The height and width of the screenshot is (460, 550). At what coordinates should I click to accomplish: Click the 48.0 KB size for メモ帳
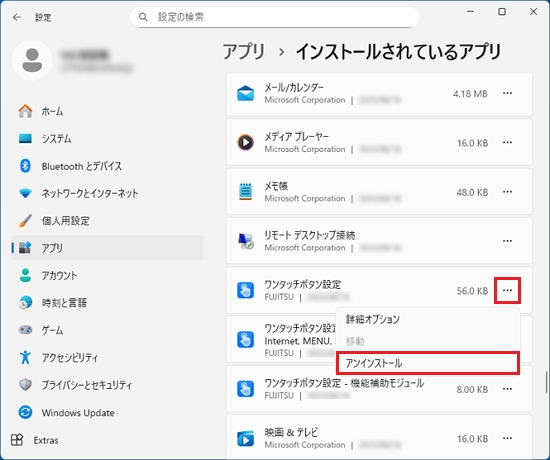pos(472,192)
